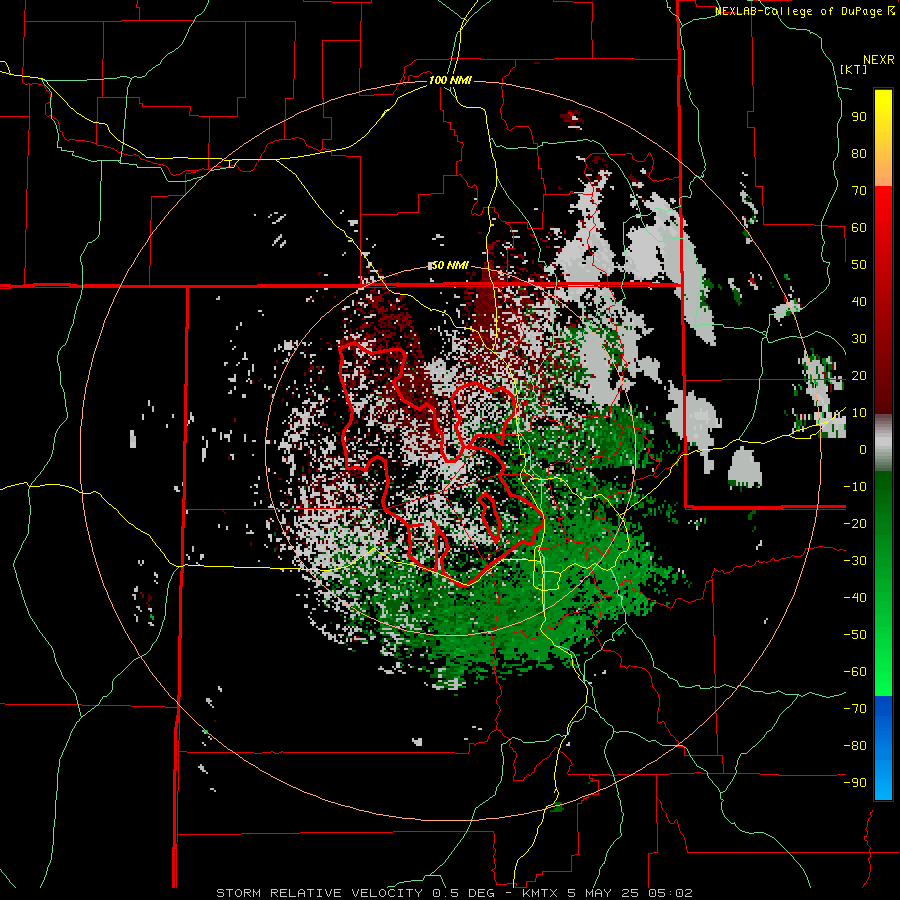
Task: Click the 20 value on velocity scale
Action: click(x=859, y=375)
